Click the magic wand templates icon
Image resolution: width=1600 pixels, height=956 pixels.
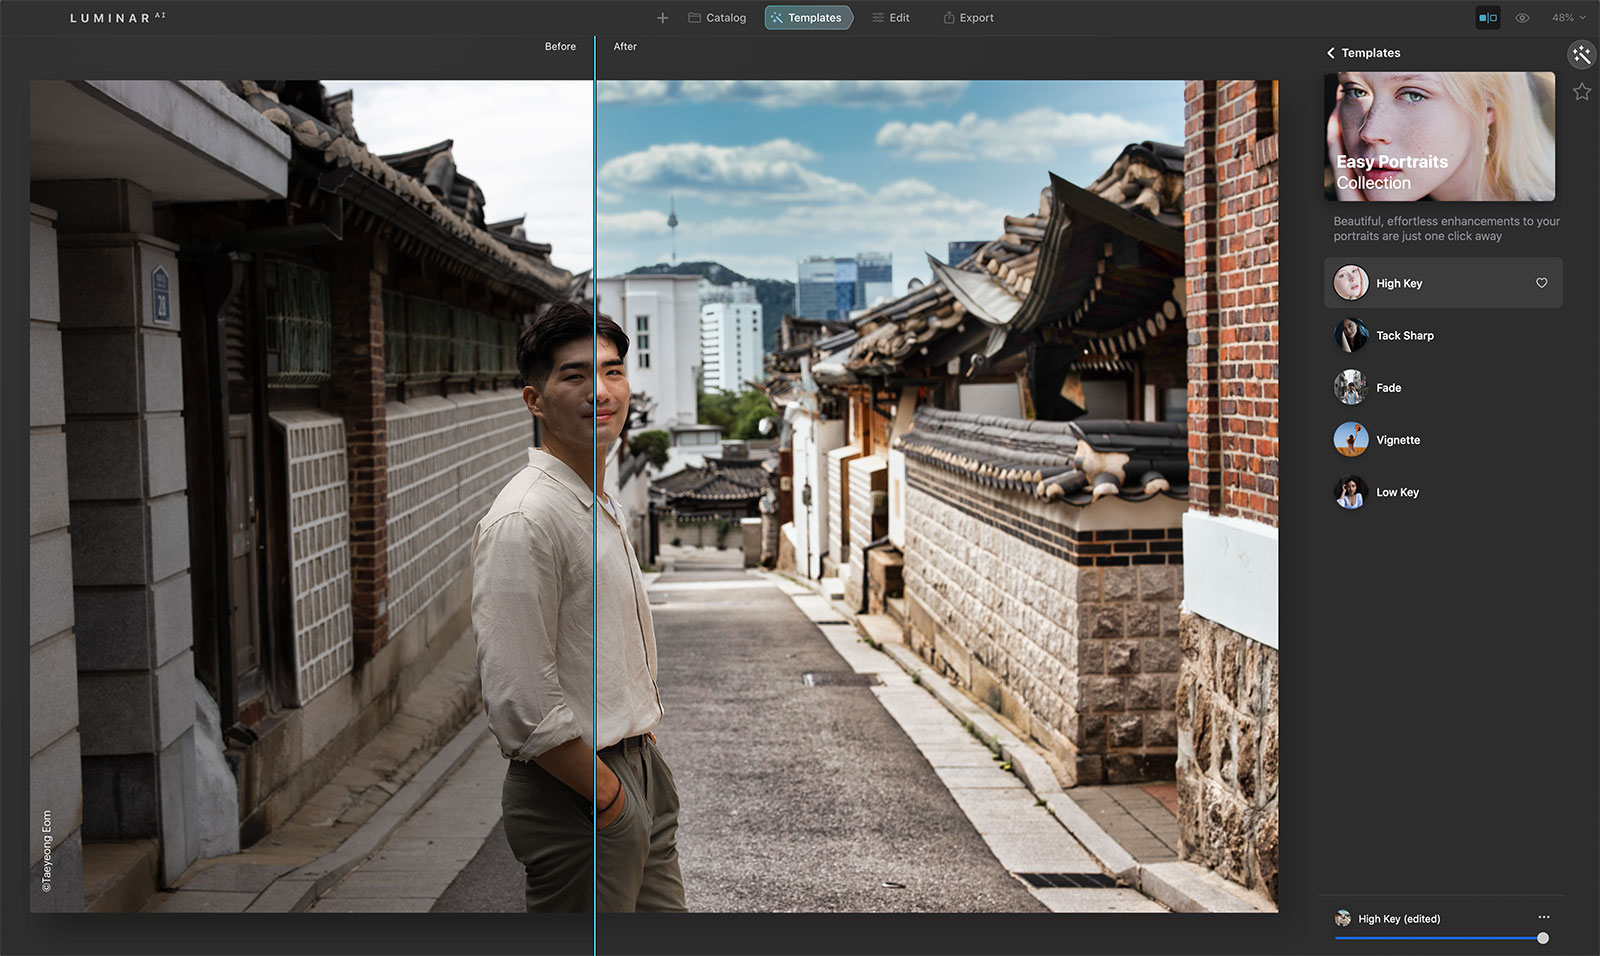tap(1581, 55)
